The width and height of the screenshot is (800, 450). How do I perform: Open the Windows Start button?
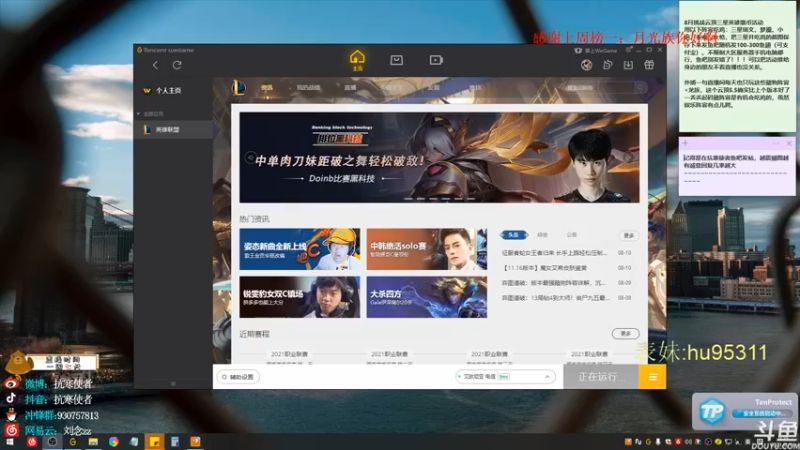9,442
